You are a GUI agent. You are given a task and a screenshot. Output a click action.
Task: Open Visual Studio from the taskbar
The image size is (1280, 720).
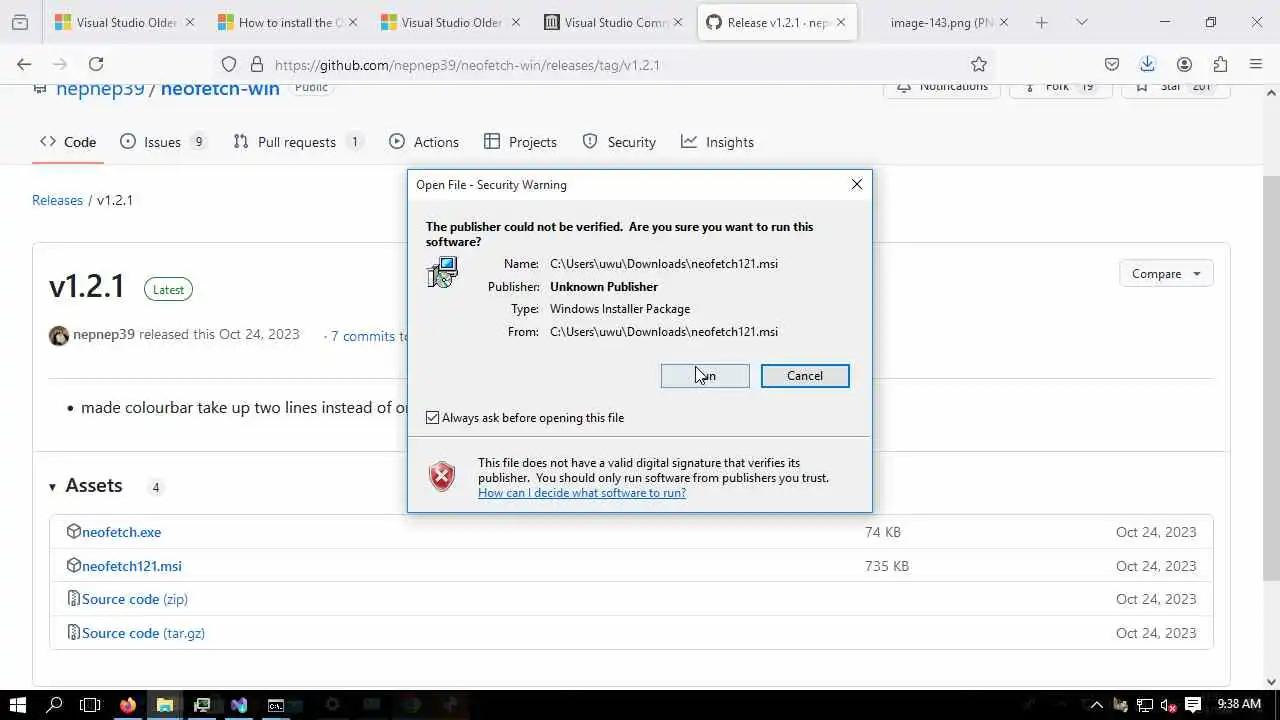[x=239, y=705]
